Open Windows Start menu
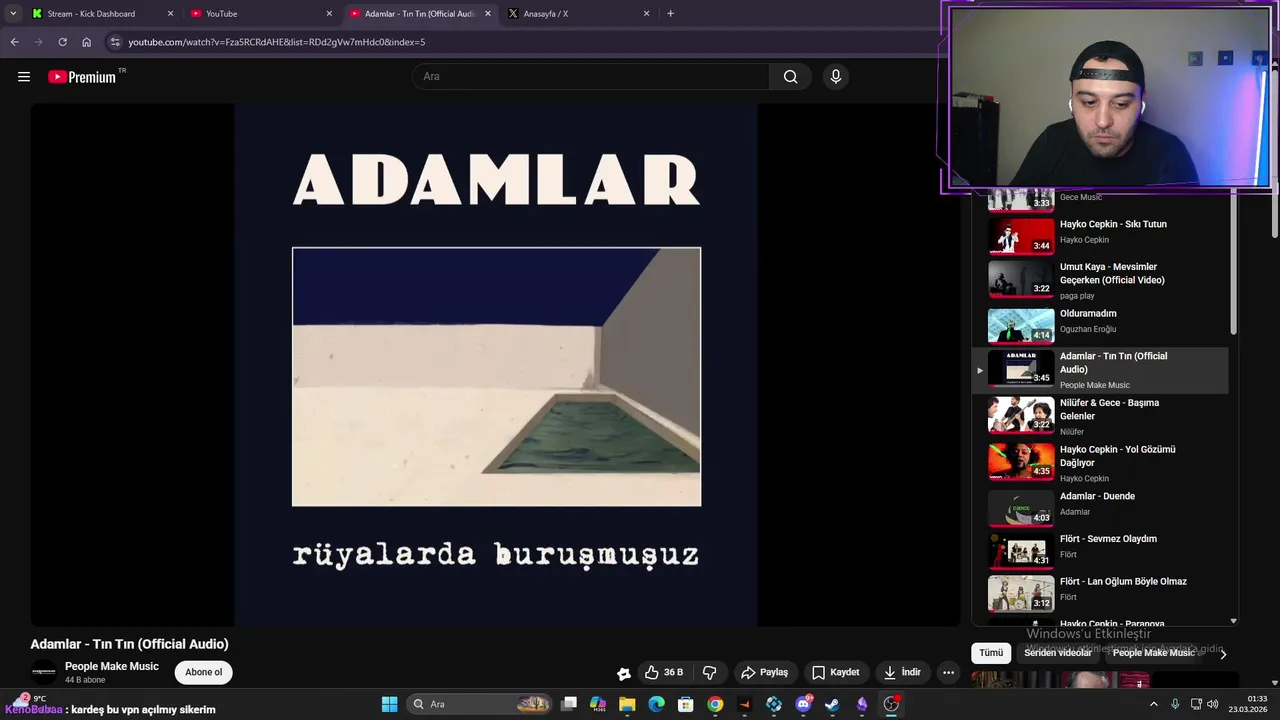 tap(389, 704)
